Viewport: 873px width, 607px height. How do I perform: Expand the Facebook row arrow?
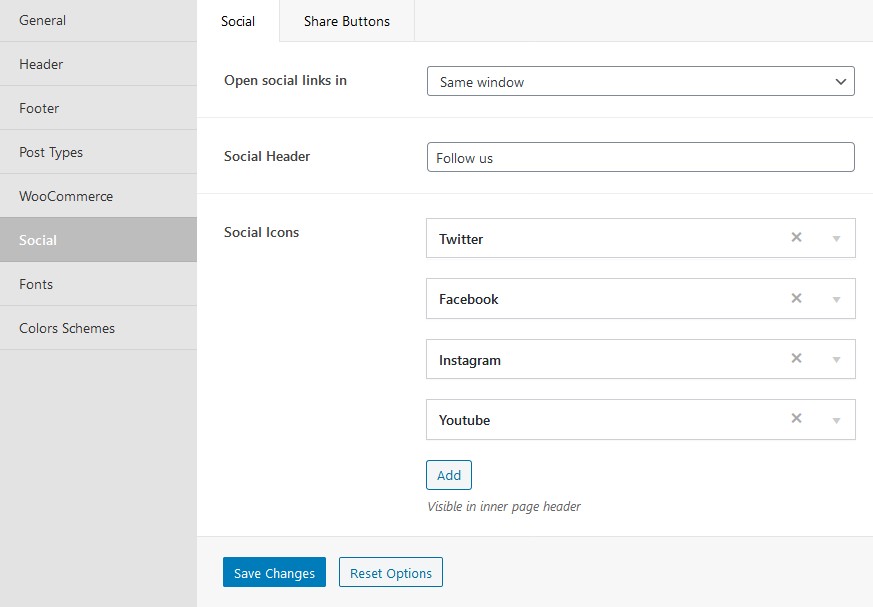point(836,300)
